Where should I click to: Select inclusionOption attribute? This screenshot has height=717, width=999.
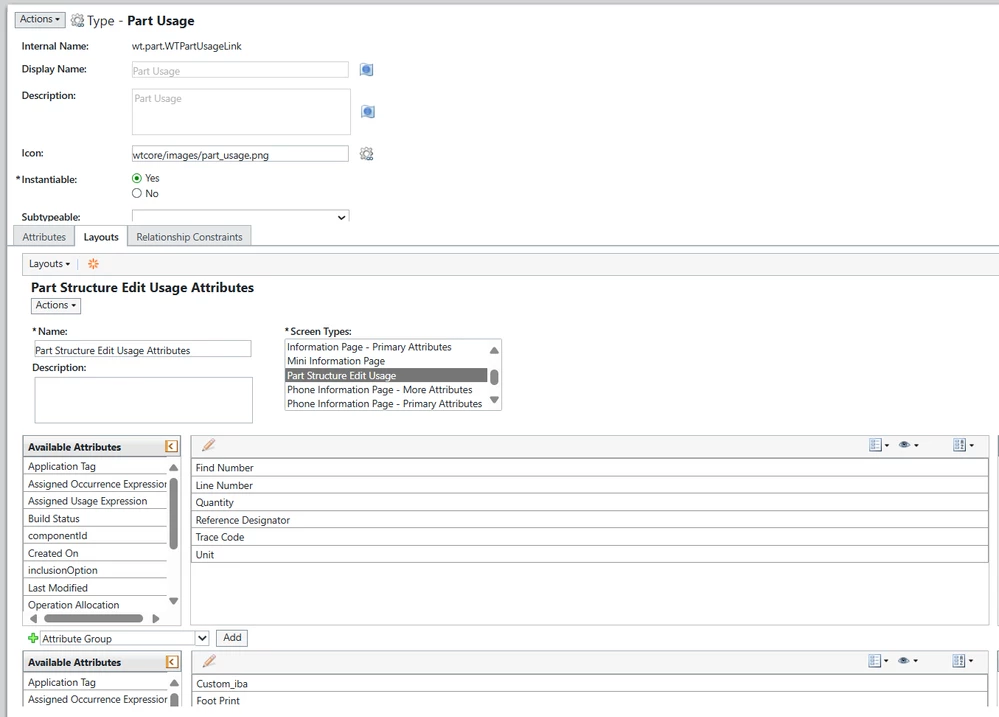click(x=96, y=570)
